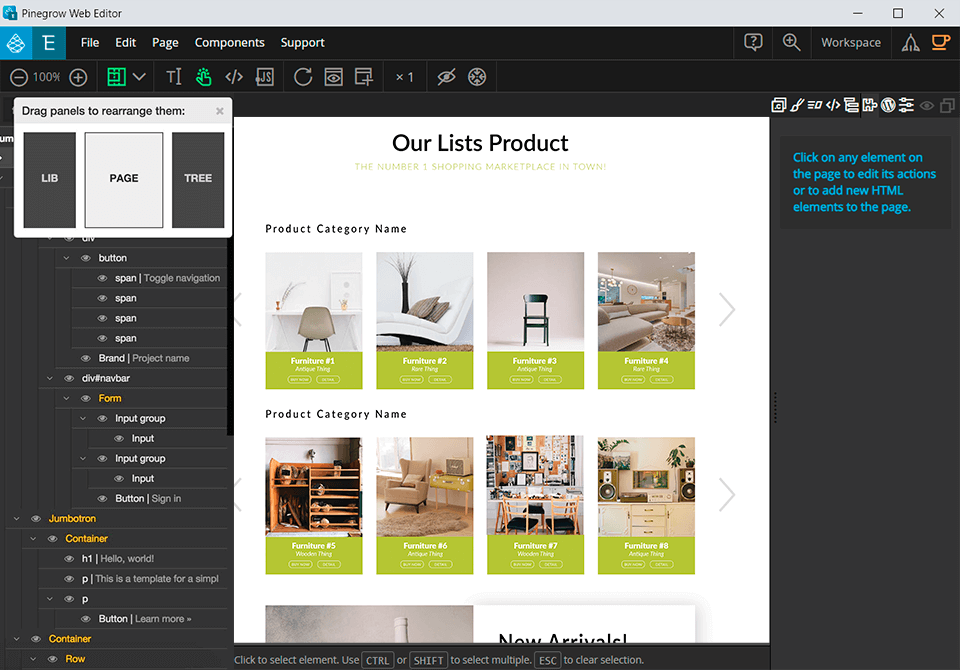Open the Workspace dropdown
The height and width of the screenshot is (670, 960).
(x=851, y=43)
